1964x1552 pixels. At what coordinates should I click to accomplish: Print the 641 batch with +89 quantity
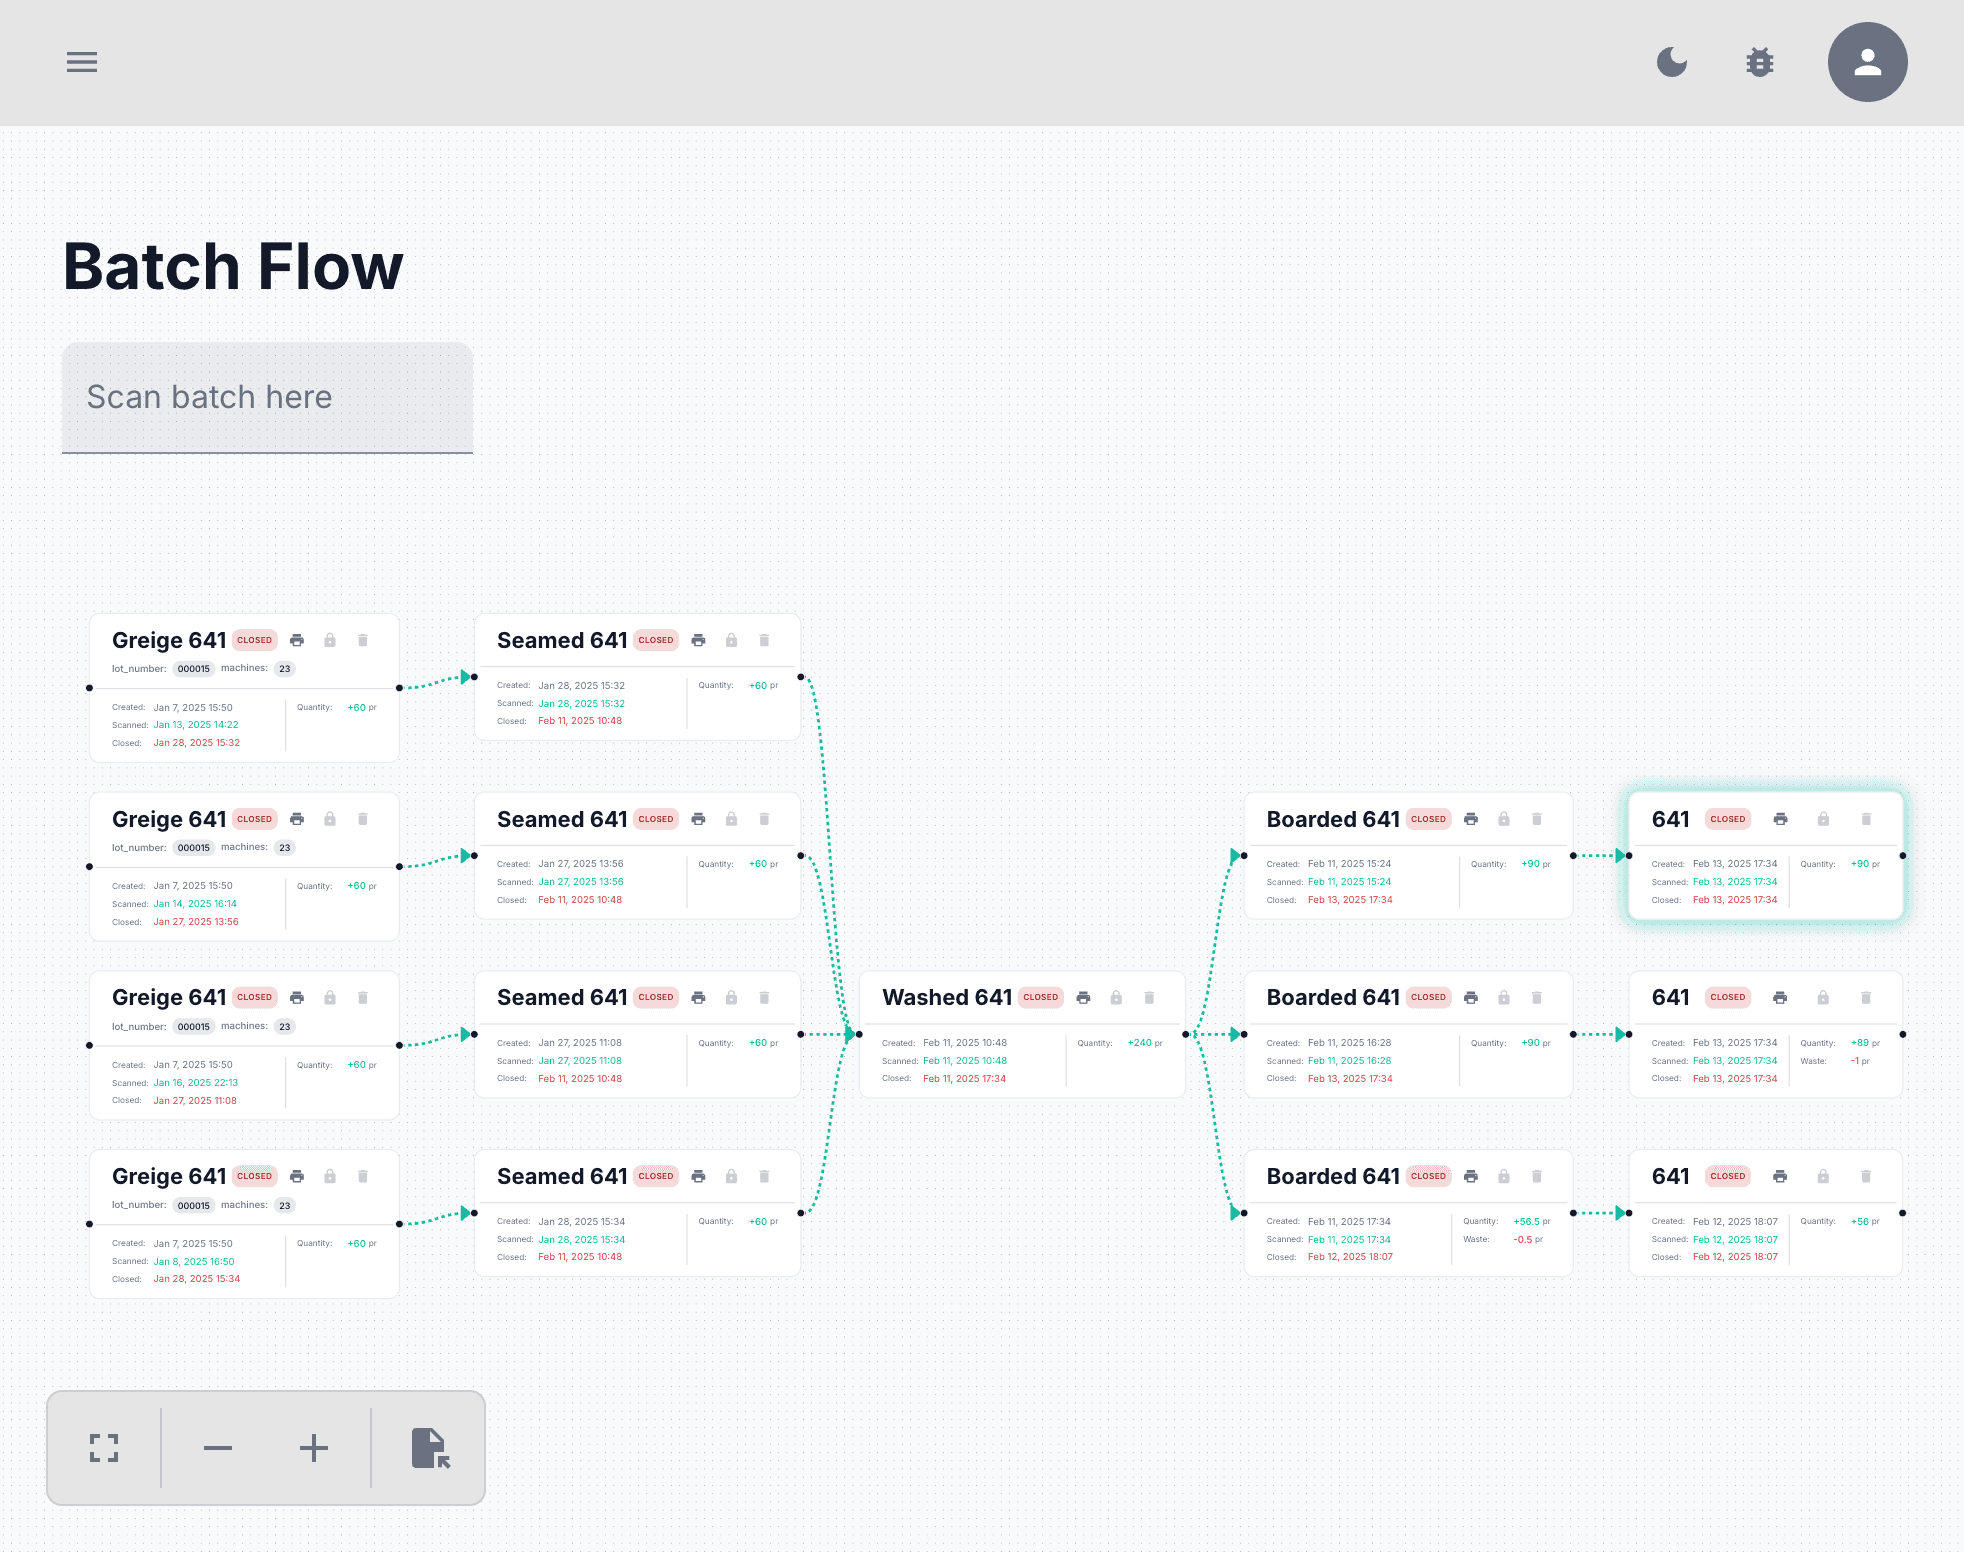coord(1780,998)
